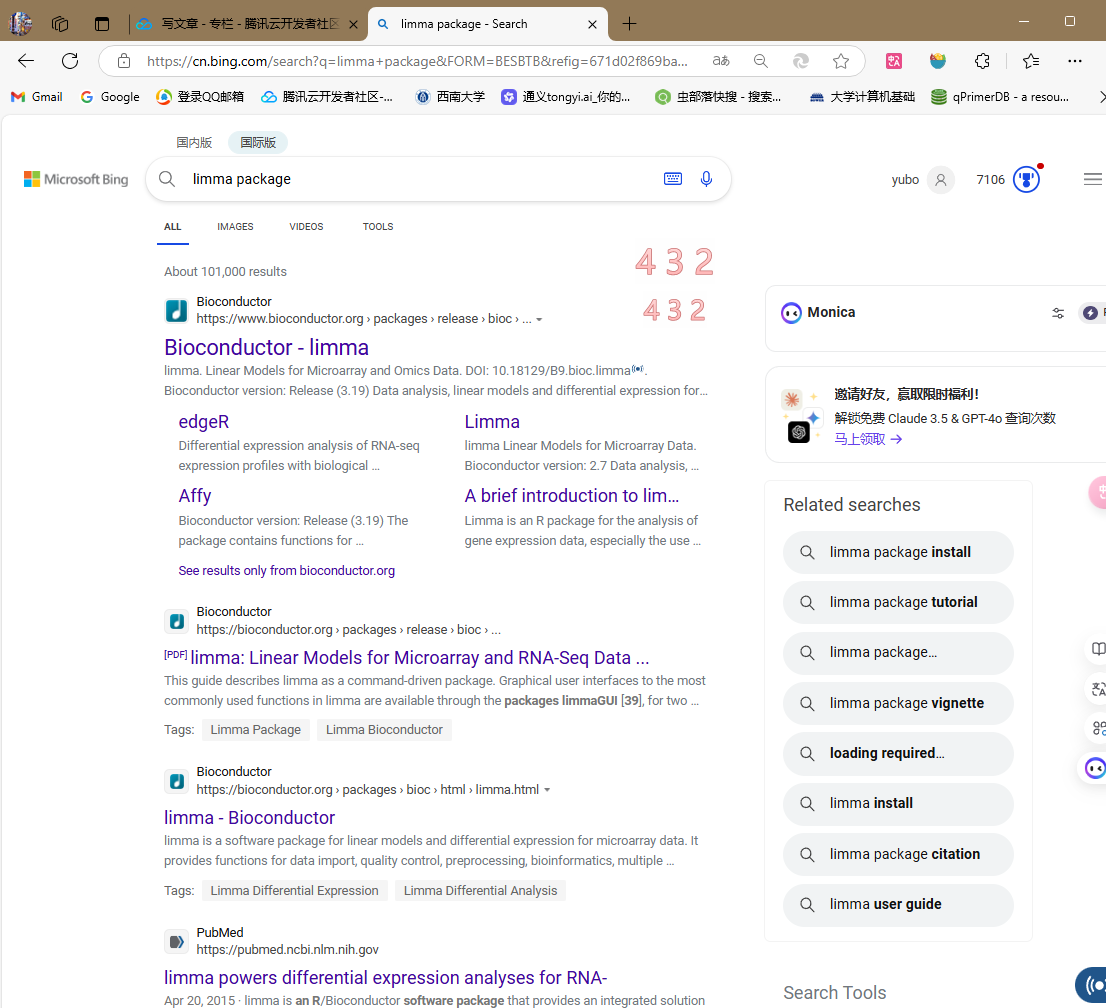Image resolution: width=1106 pixels, height=1008 pixels.
Task: Search limma package tutorial suggestion
Action: tap(898, 602)
